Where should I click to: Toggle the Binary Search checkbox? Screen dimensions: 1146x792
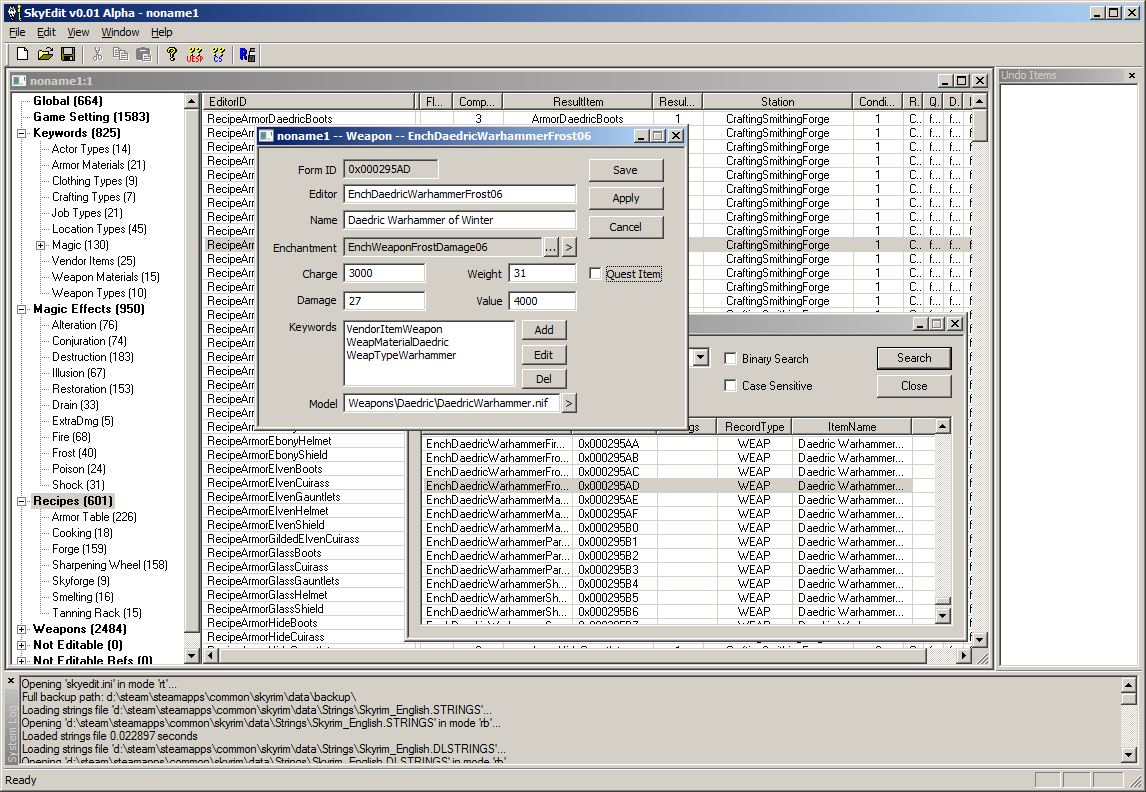[731, 359]
